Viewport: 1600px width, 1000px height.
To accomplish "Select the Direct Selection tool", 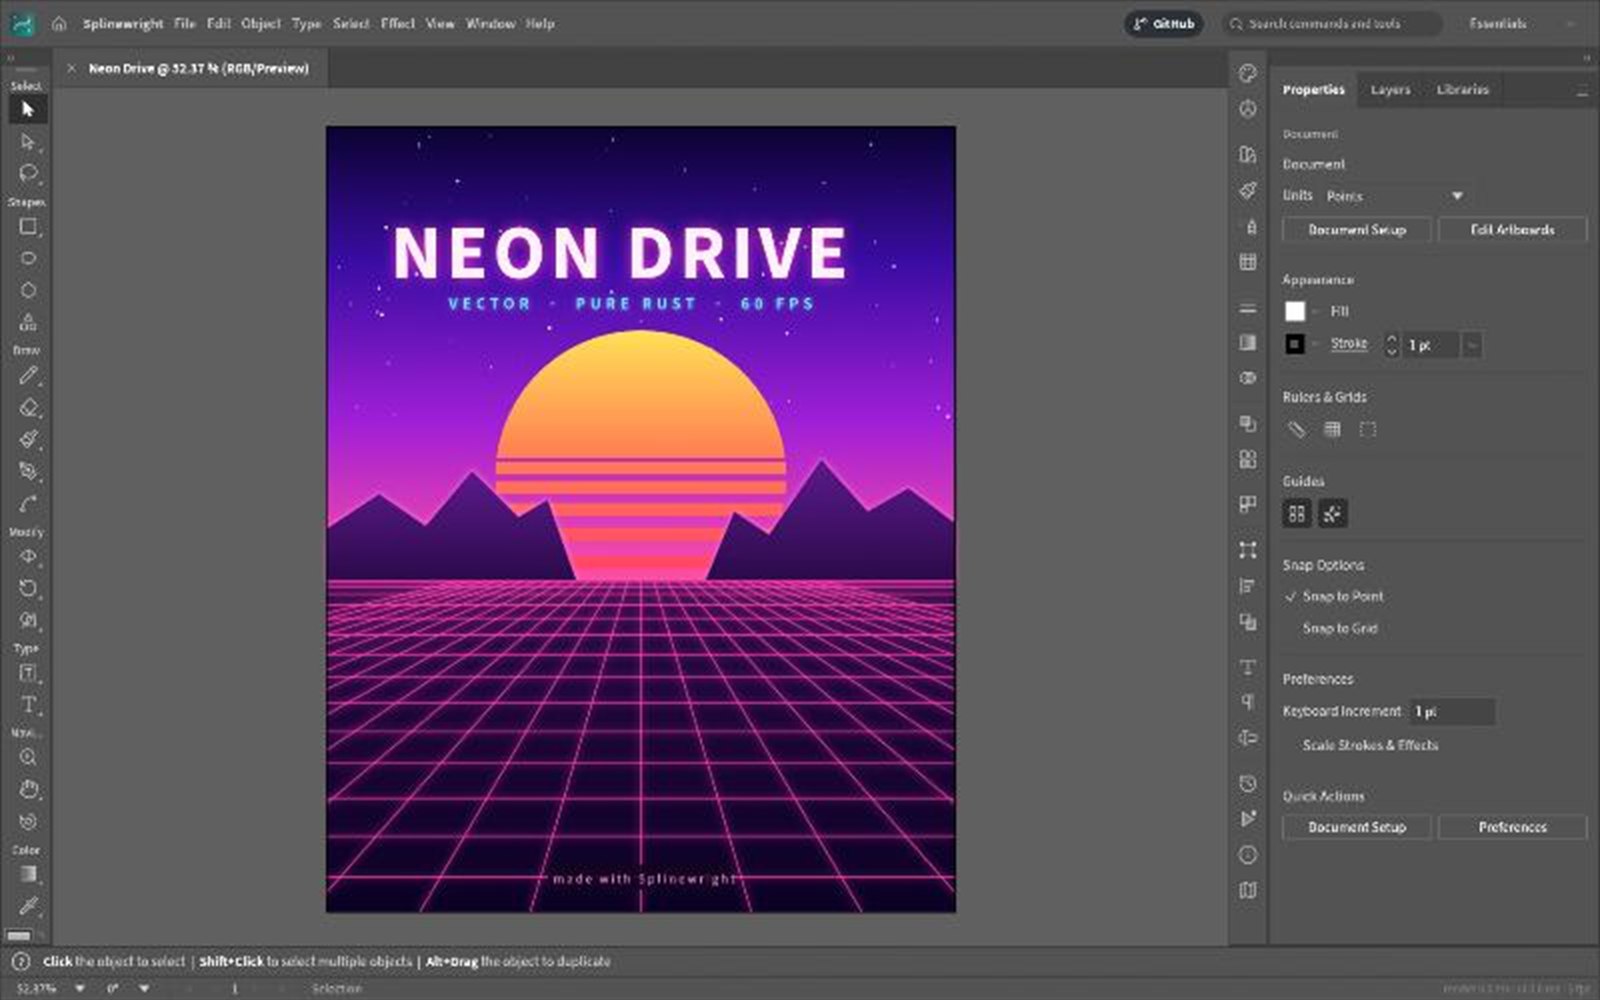I will coord(28,141).
